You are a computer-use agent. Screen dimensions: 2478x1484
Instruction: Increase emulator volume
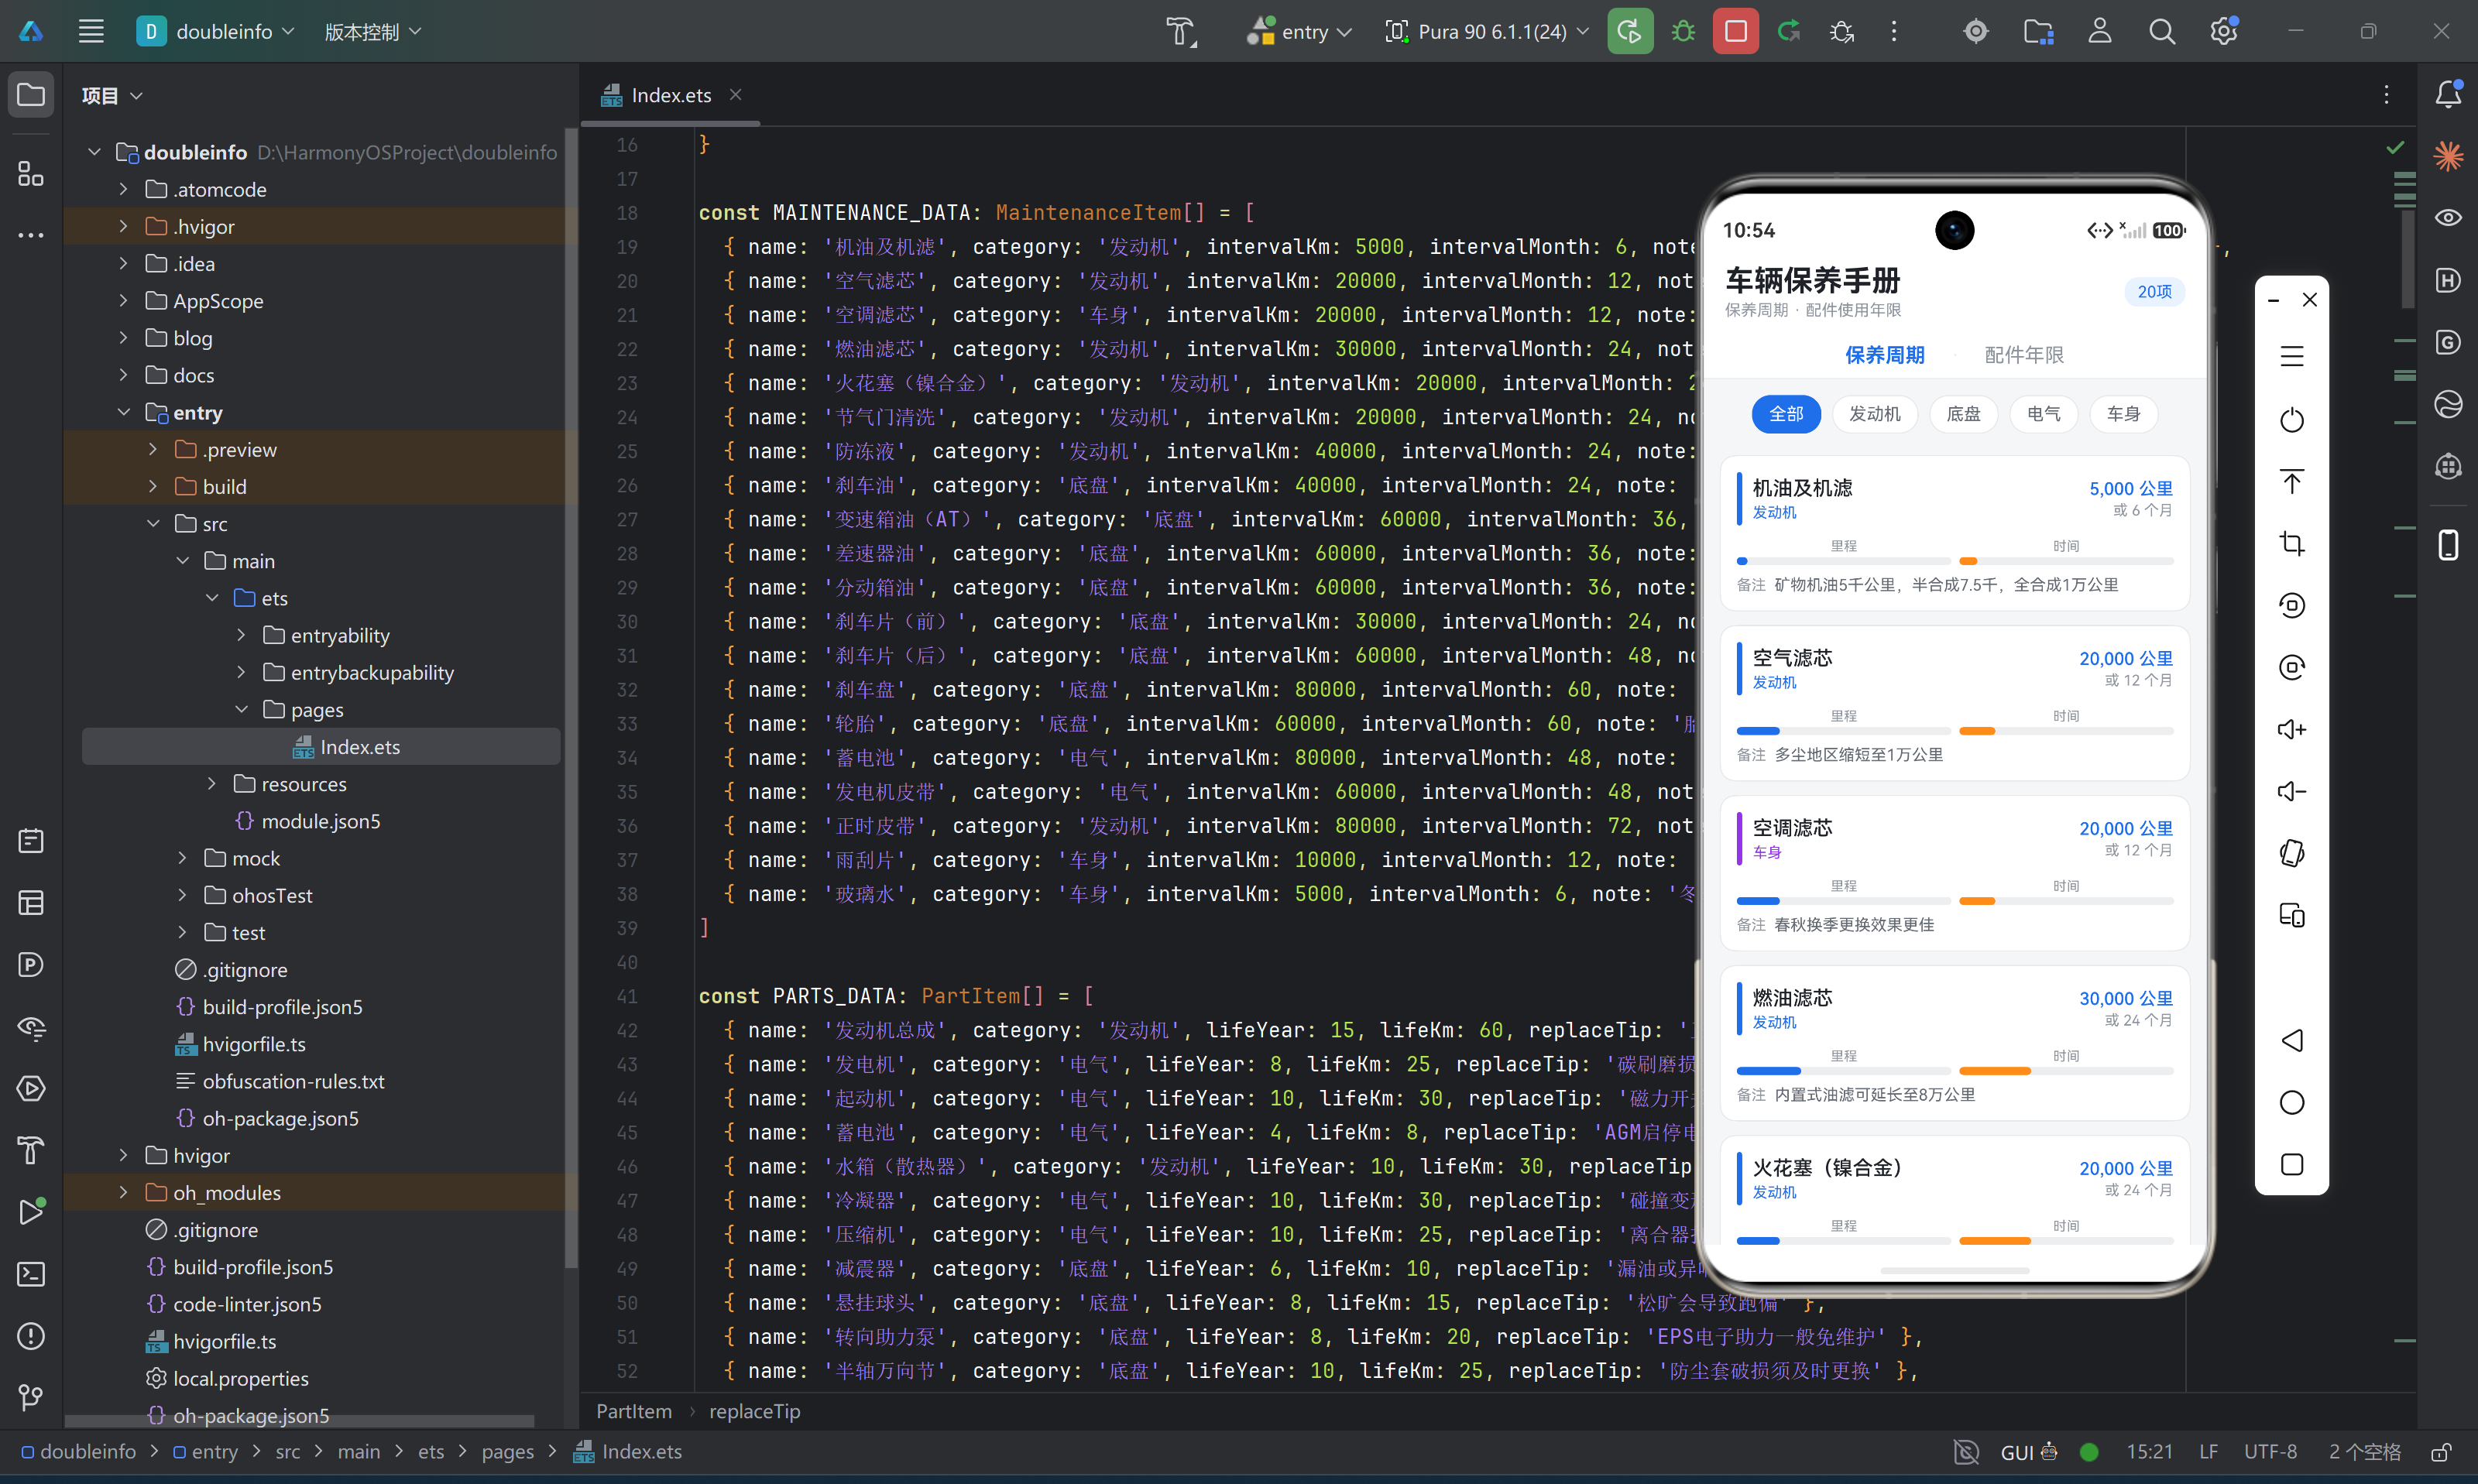tap(2291, 729)
